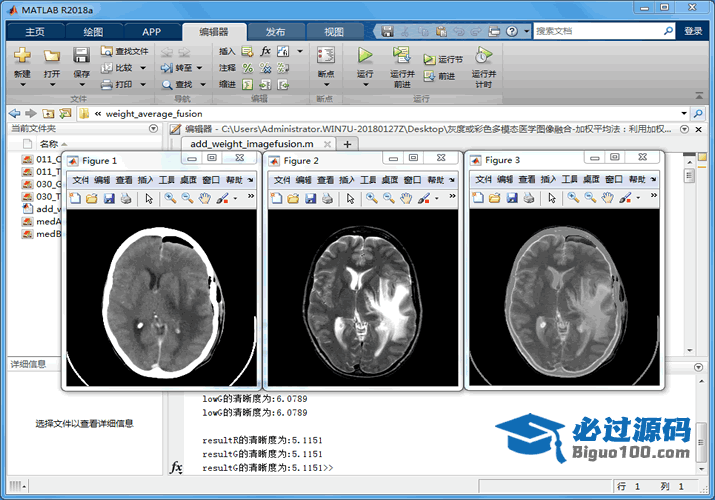Switch to the APP tab
The width and height of the screenshot is (715, 500).
click(x=151, y=31)
